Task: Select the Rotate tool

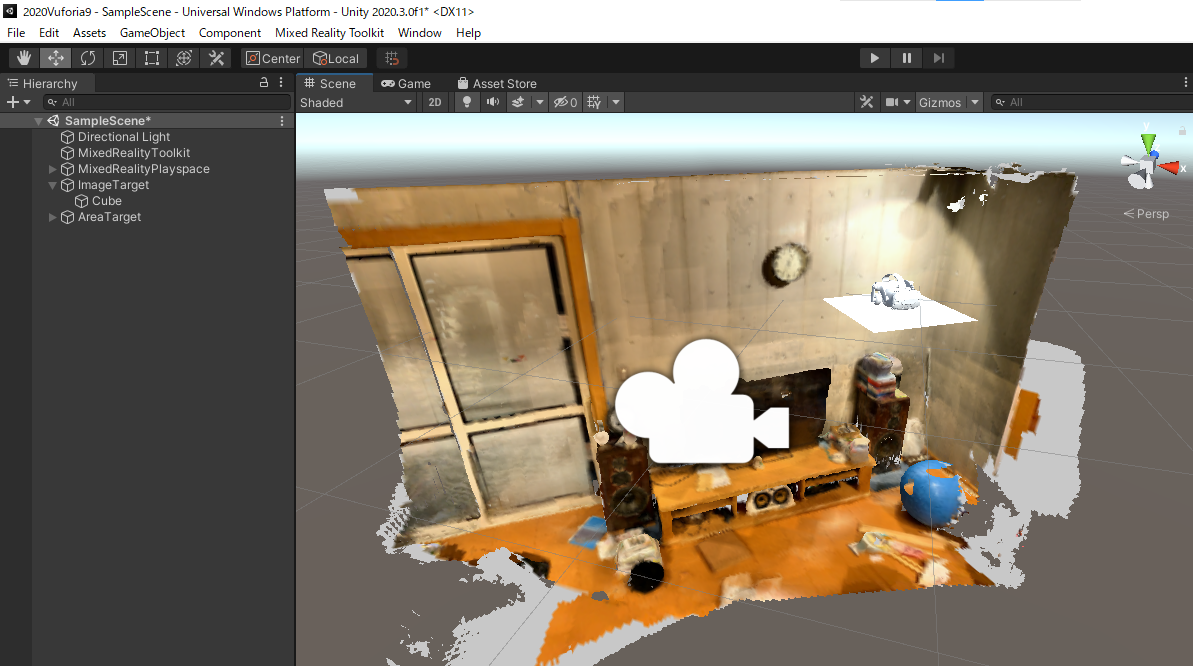Action: (x=88, y=58)
